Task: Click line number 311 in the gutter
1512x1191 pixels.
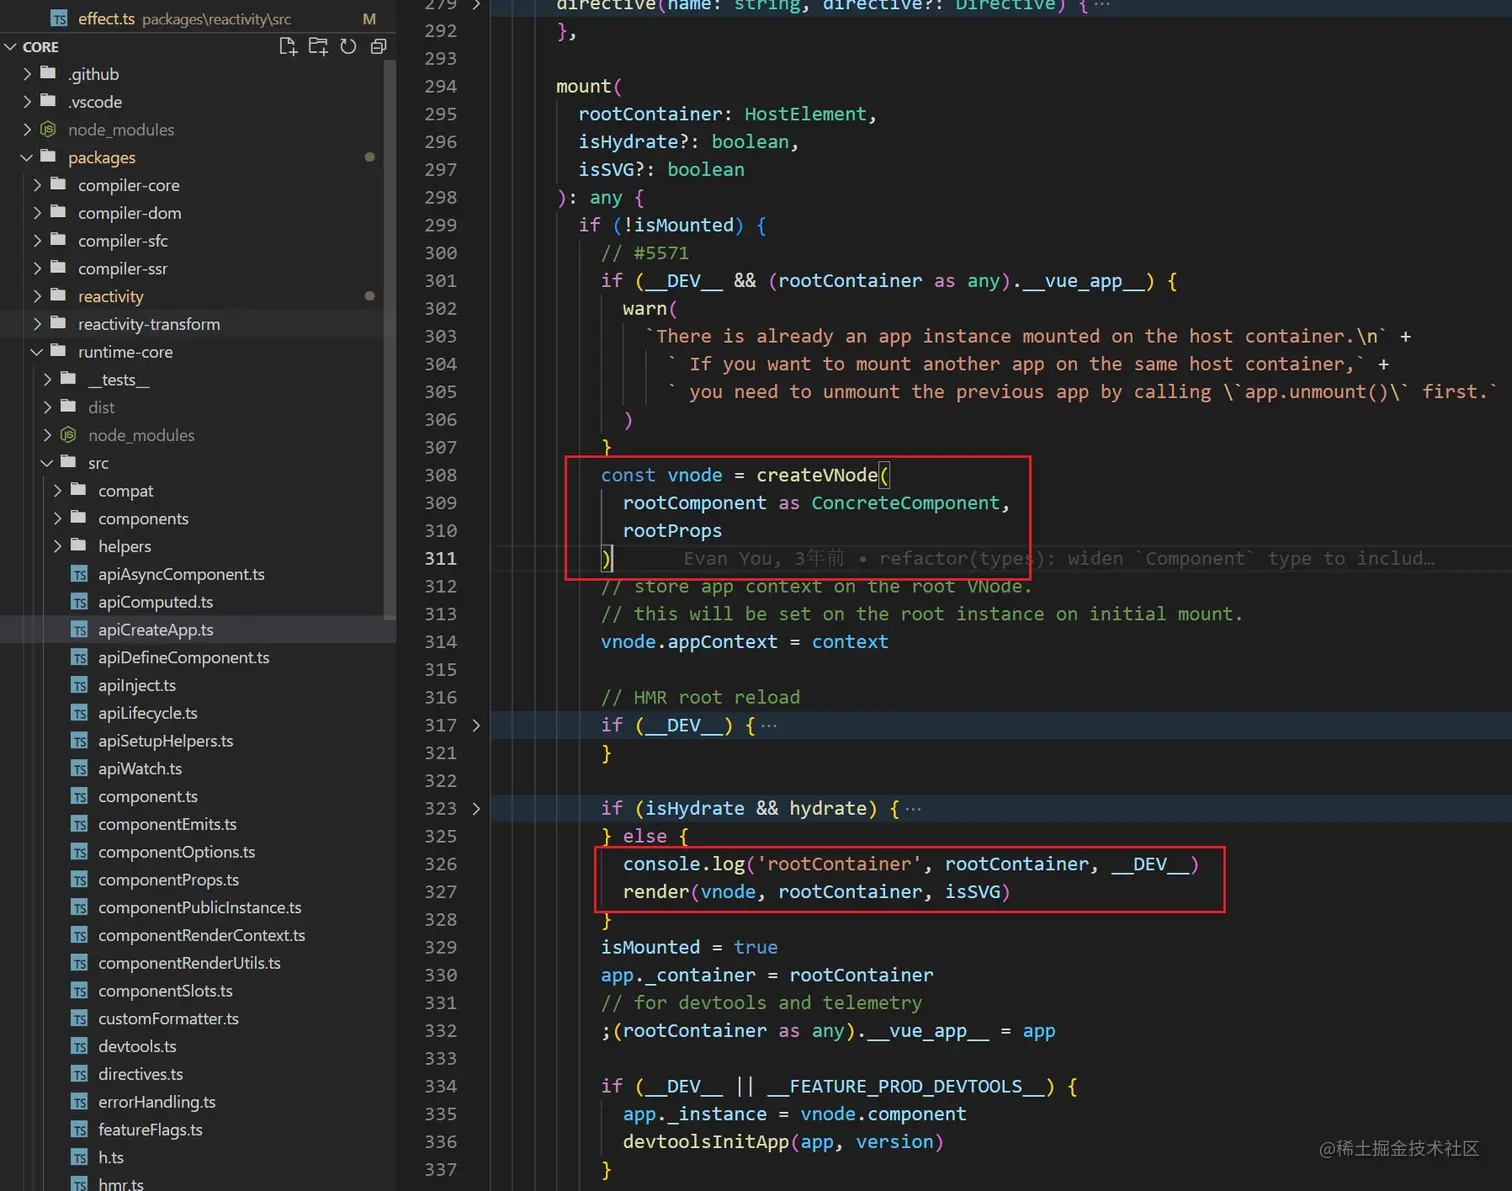Action: point(440,558)
